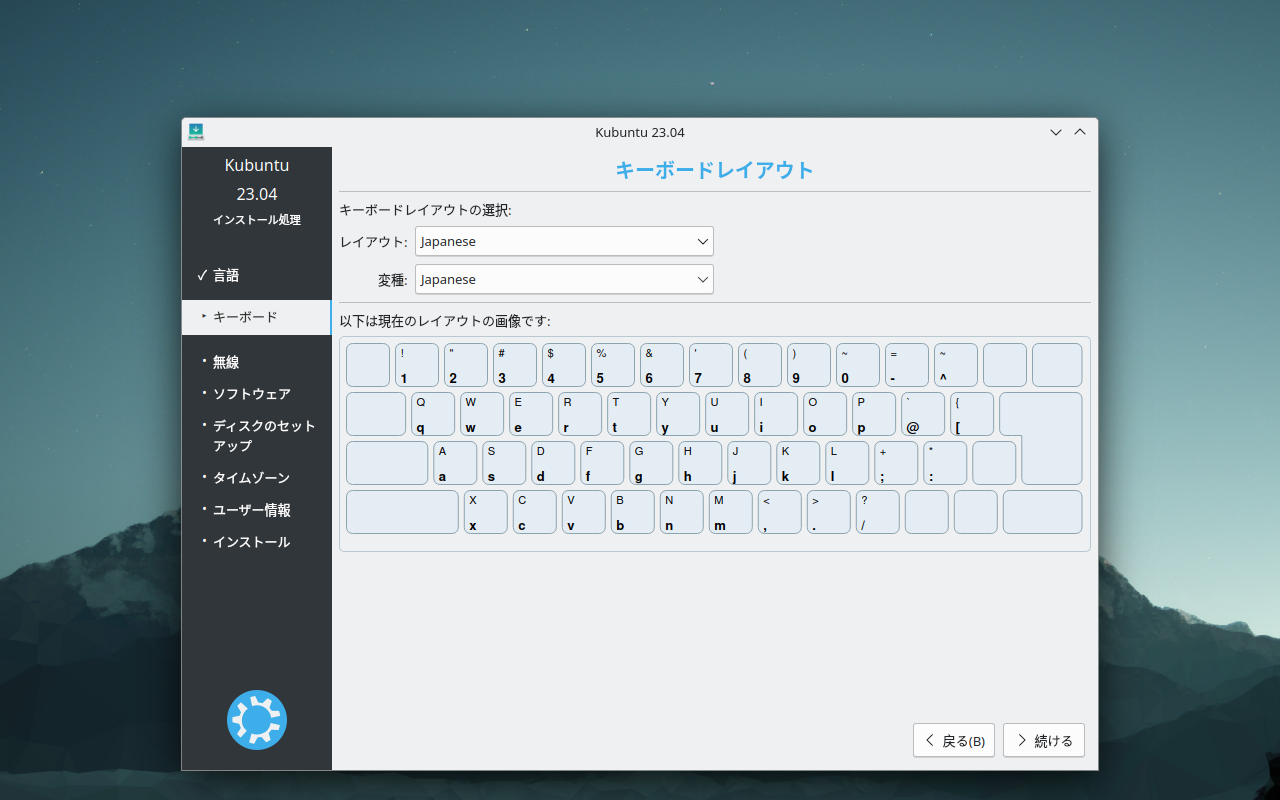Click the T key in the layout preview
This screenshot has width=1280, height=800.
[629, 414]
